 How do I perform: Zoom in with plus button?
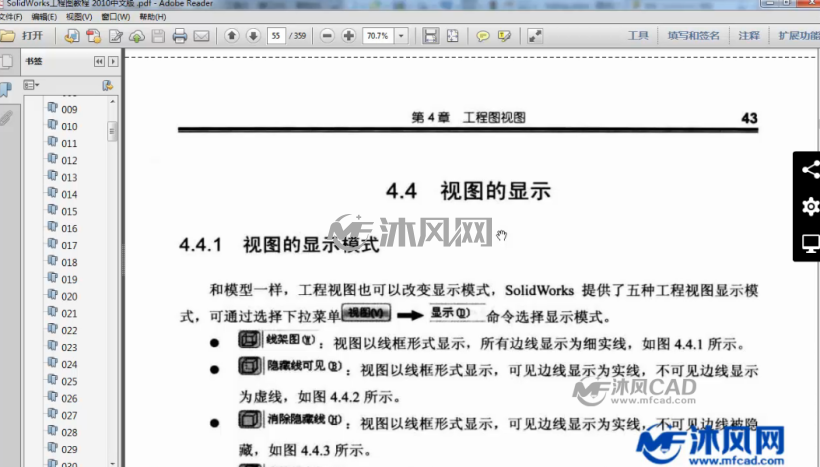348,36
